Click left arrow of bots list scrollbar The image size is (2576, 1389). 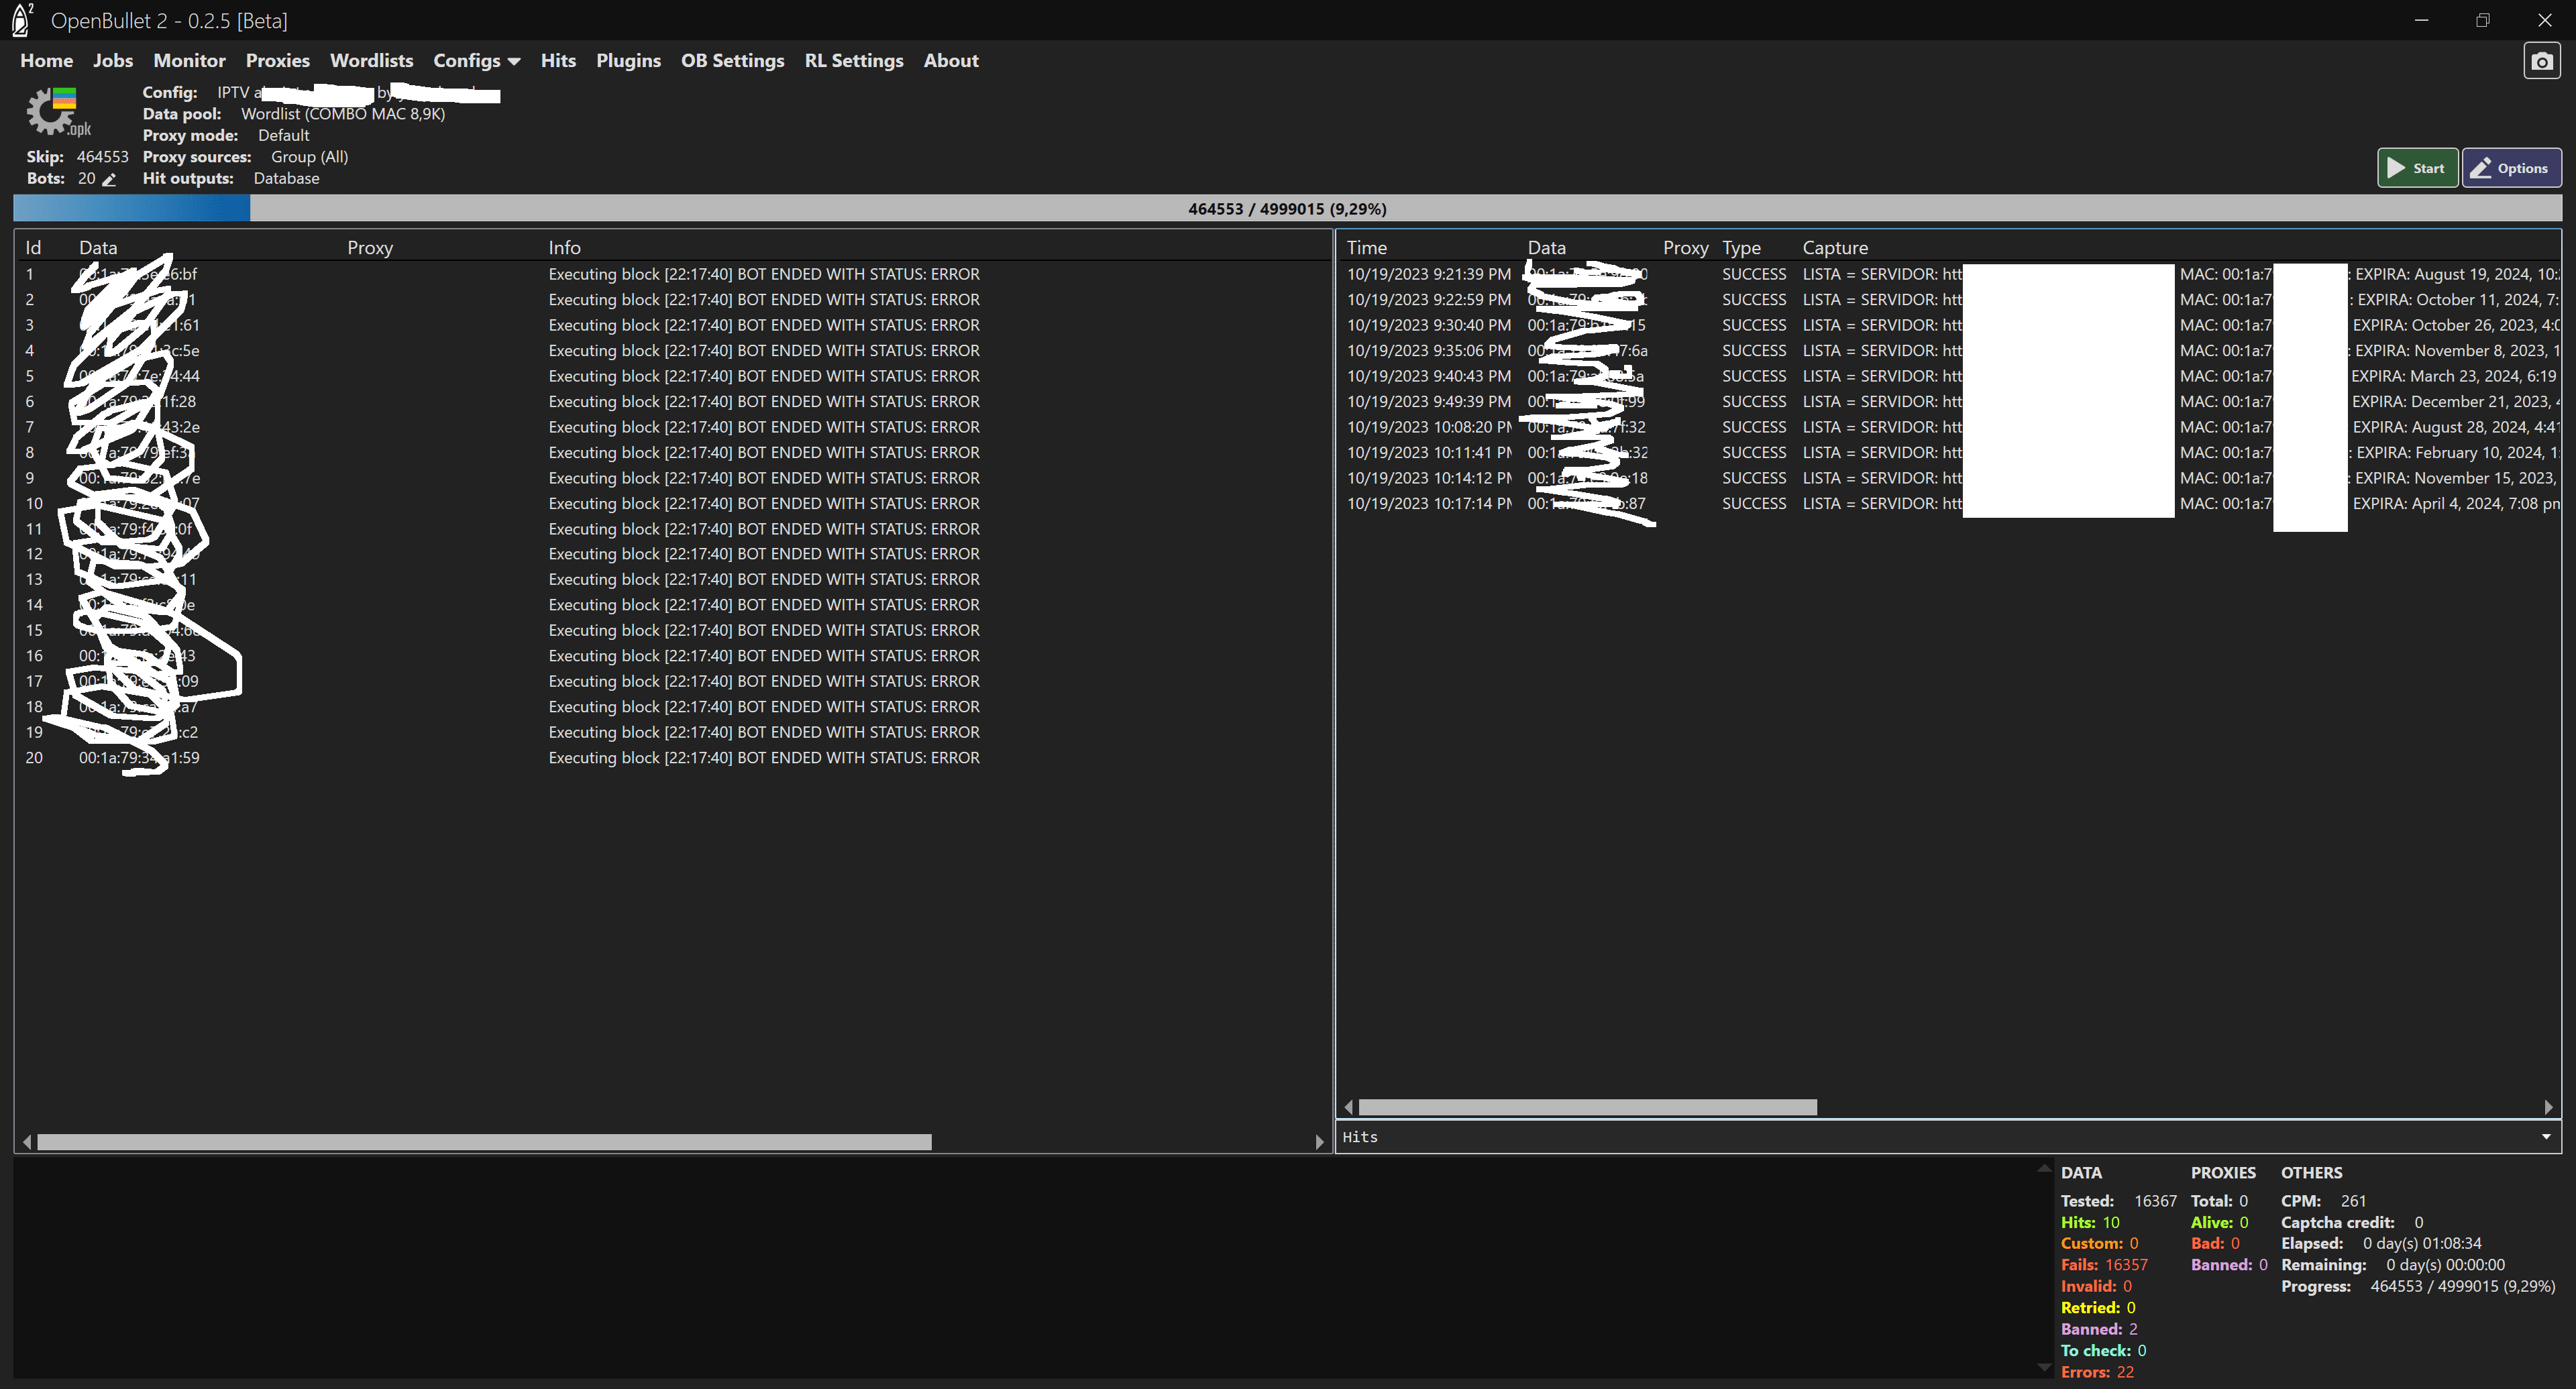tap(27, 1142)
